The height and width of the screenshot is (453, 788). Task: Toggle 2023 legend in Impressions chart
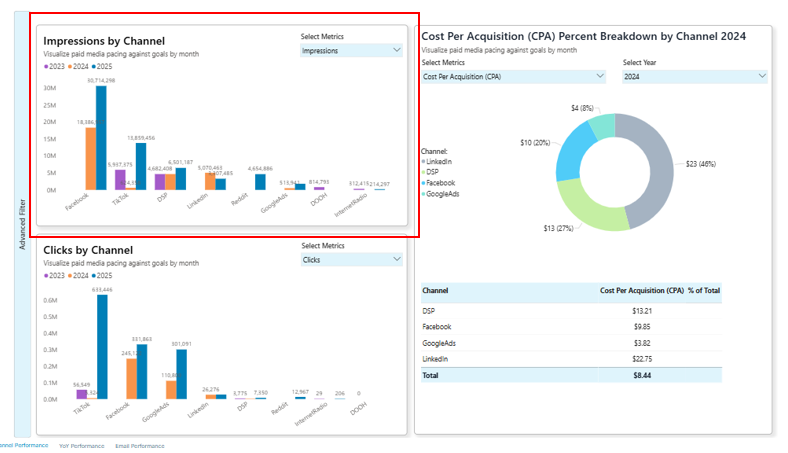tap(56, 65)
